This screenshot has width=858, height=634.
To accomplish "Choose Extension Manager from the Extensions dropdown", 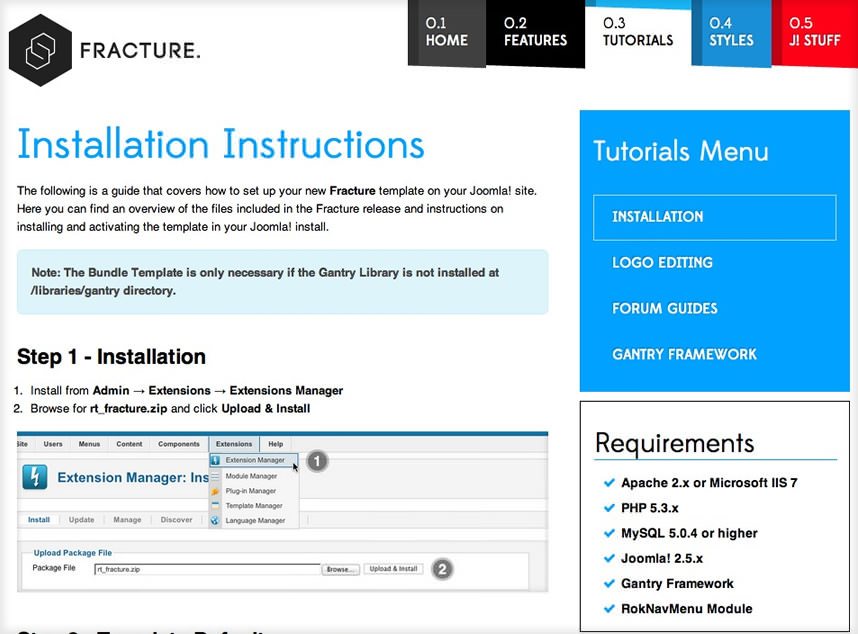I will (x=254, y=460).
